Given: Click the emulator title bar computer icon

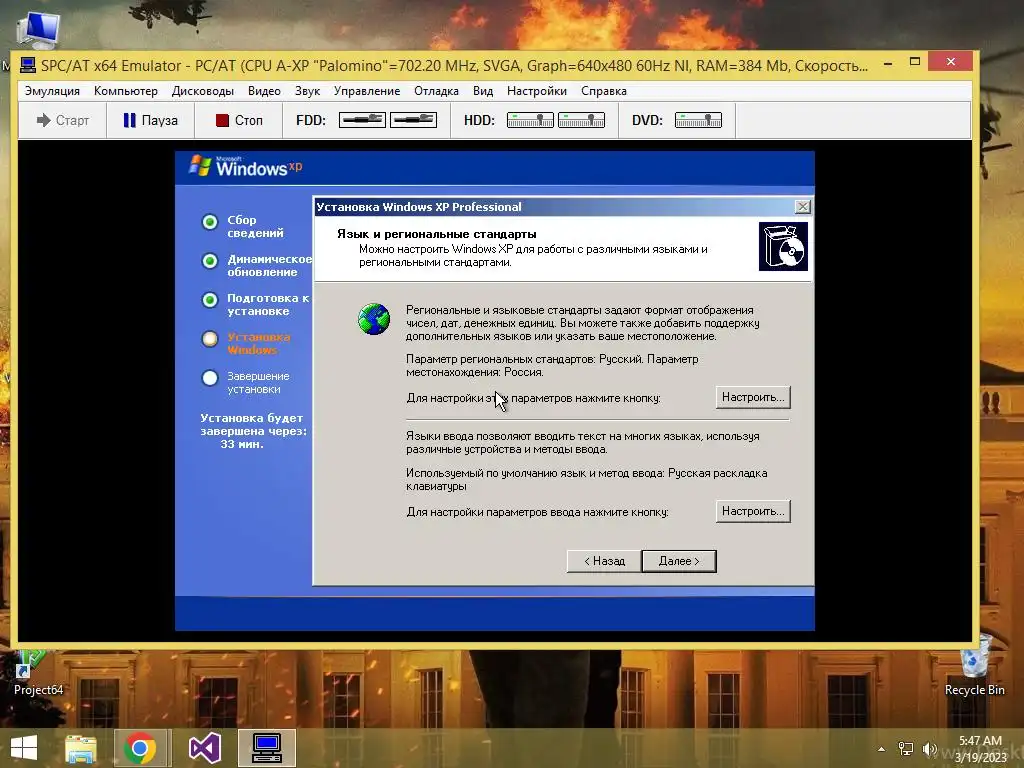Looking at the screenshot, I should pyautogui.click(x=27, y=65).
